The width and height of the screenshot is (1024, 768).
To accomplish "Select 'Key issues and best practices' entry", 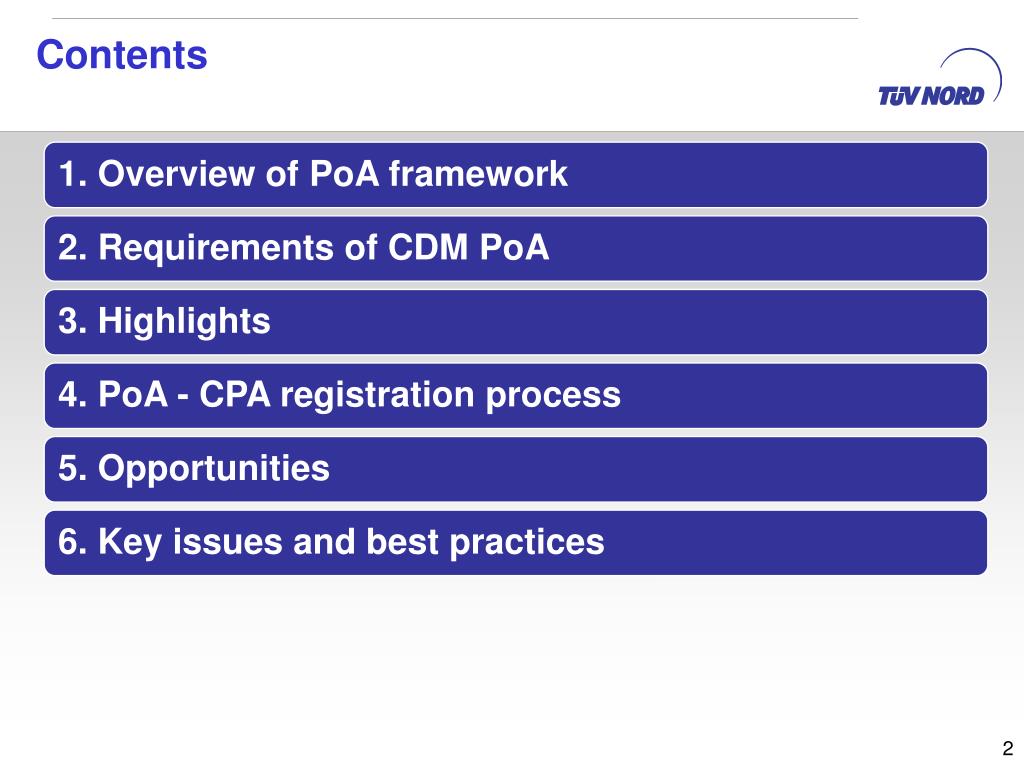I will tap(516, 543).
